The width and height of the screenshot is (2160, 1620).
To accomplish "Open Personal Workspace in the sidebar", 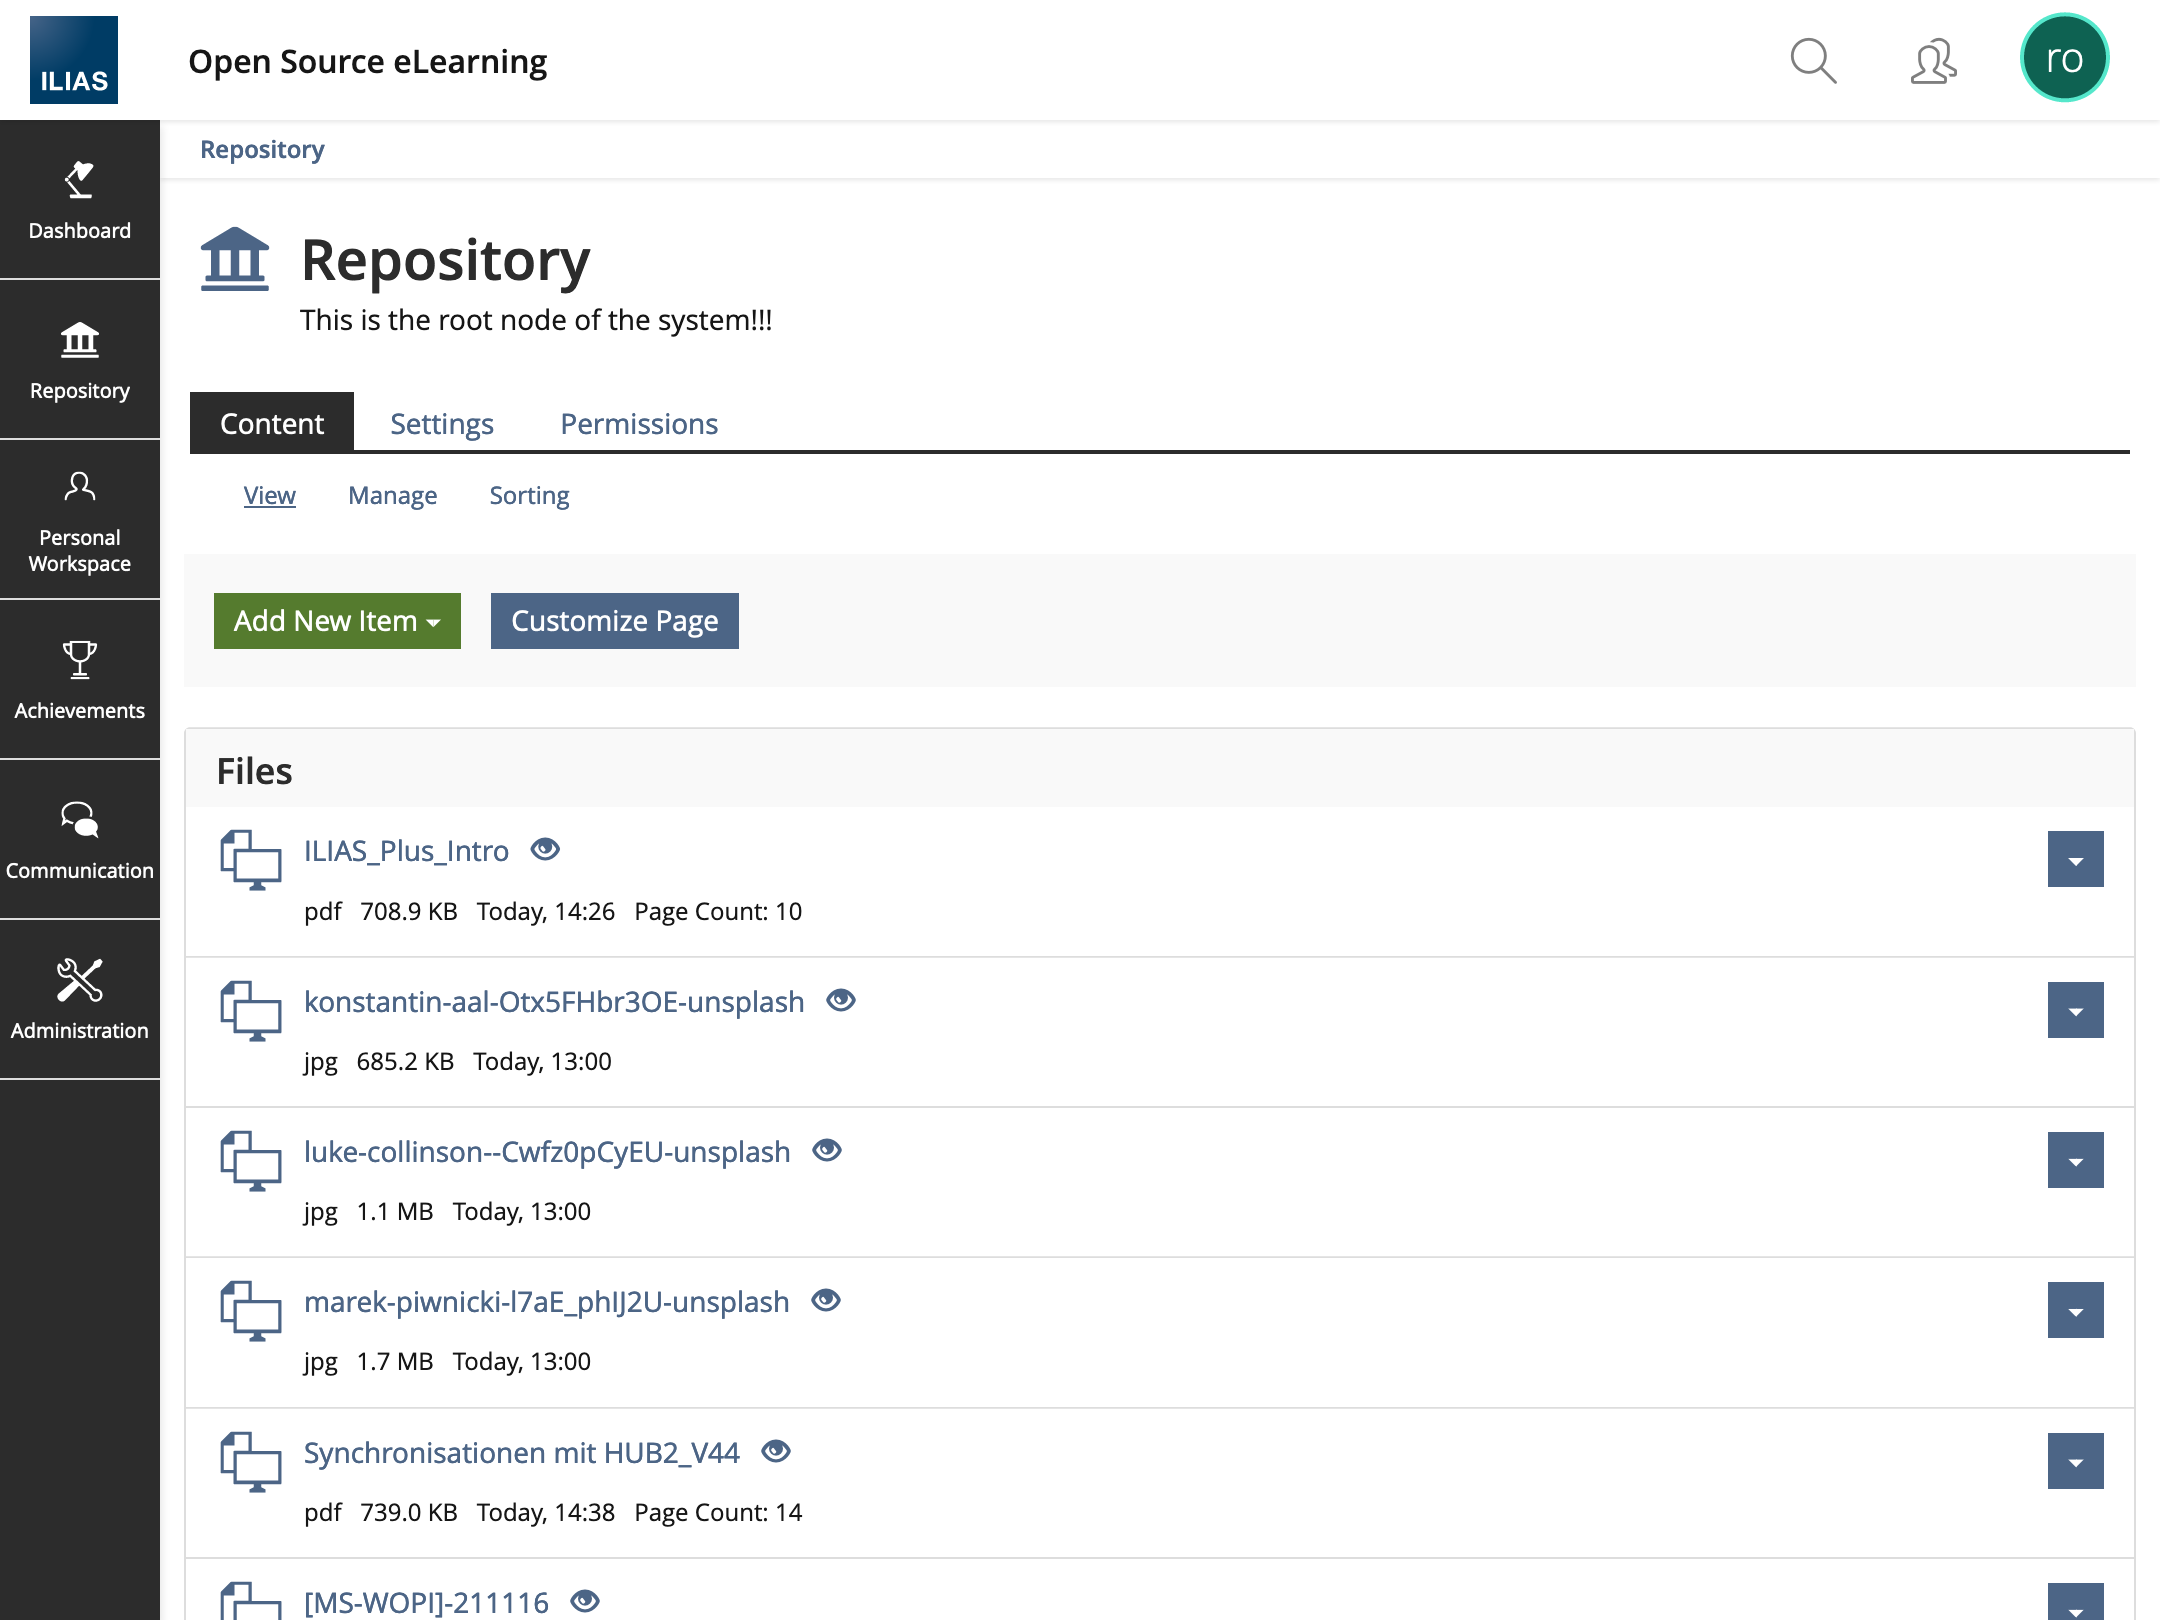I will (80, 520).
